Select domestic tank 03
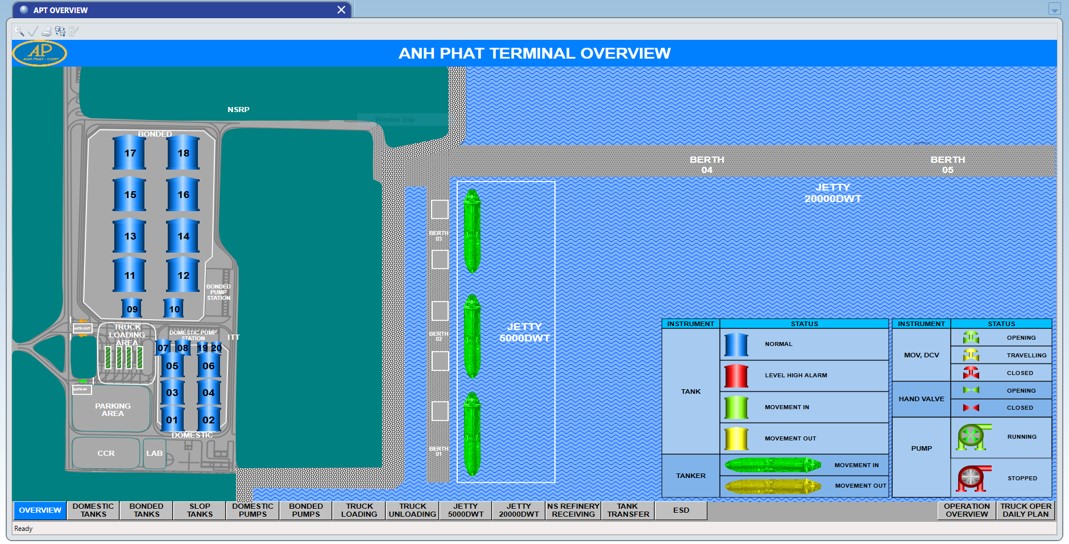Image resolution: width=1069 pixels, height=544 pixels. [x=172, y=393]
